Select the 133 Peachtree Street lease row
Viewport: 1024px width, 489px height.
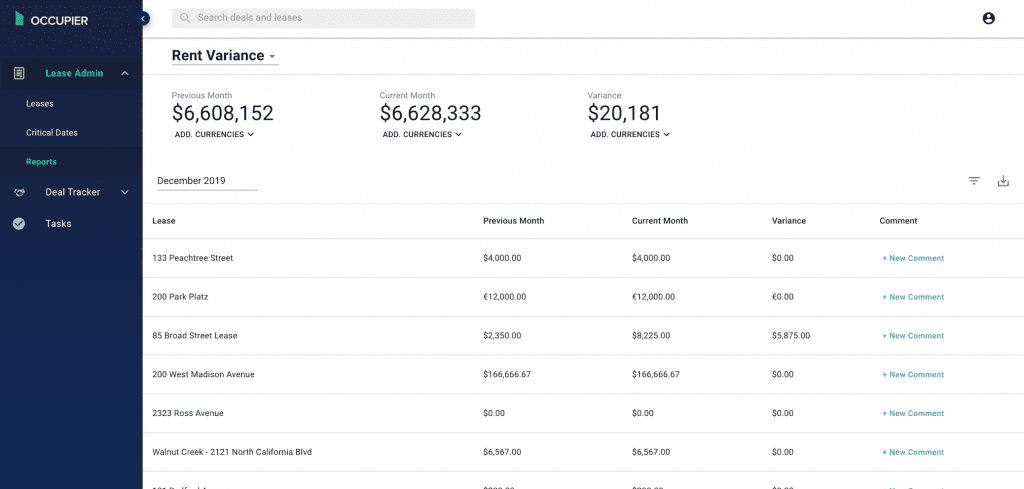(x=583, y=259)
